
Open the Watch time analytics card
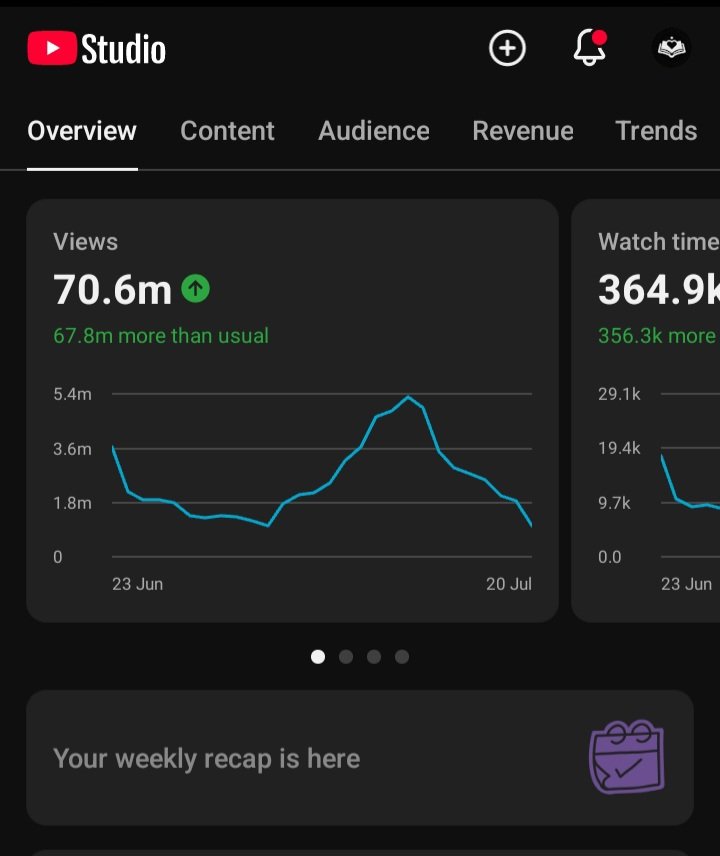[x=646, y=411]
